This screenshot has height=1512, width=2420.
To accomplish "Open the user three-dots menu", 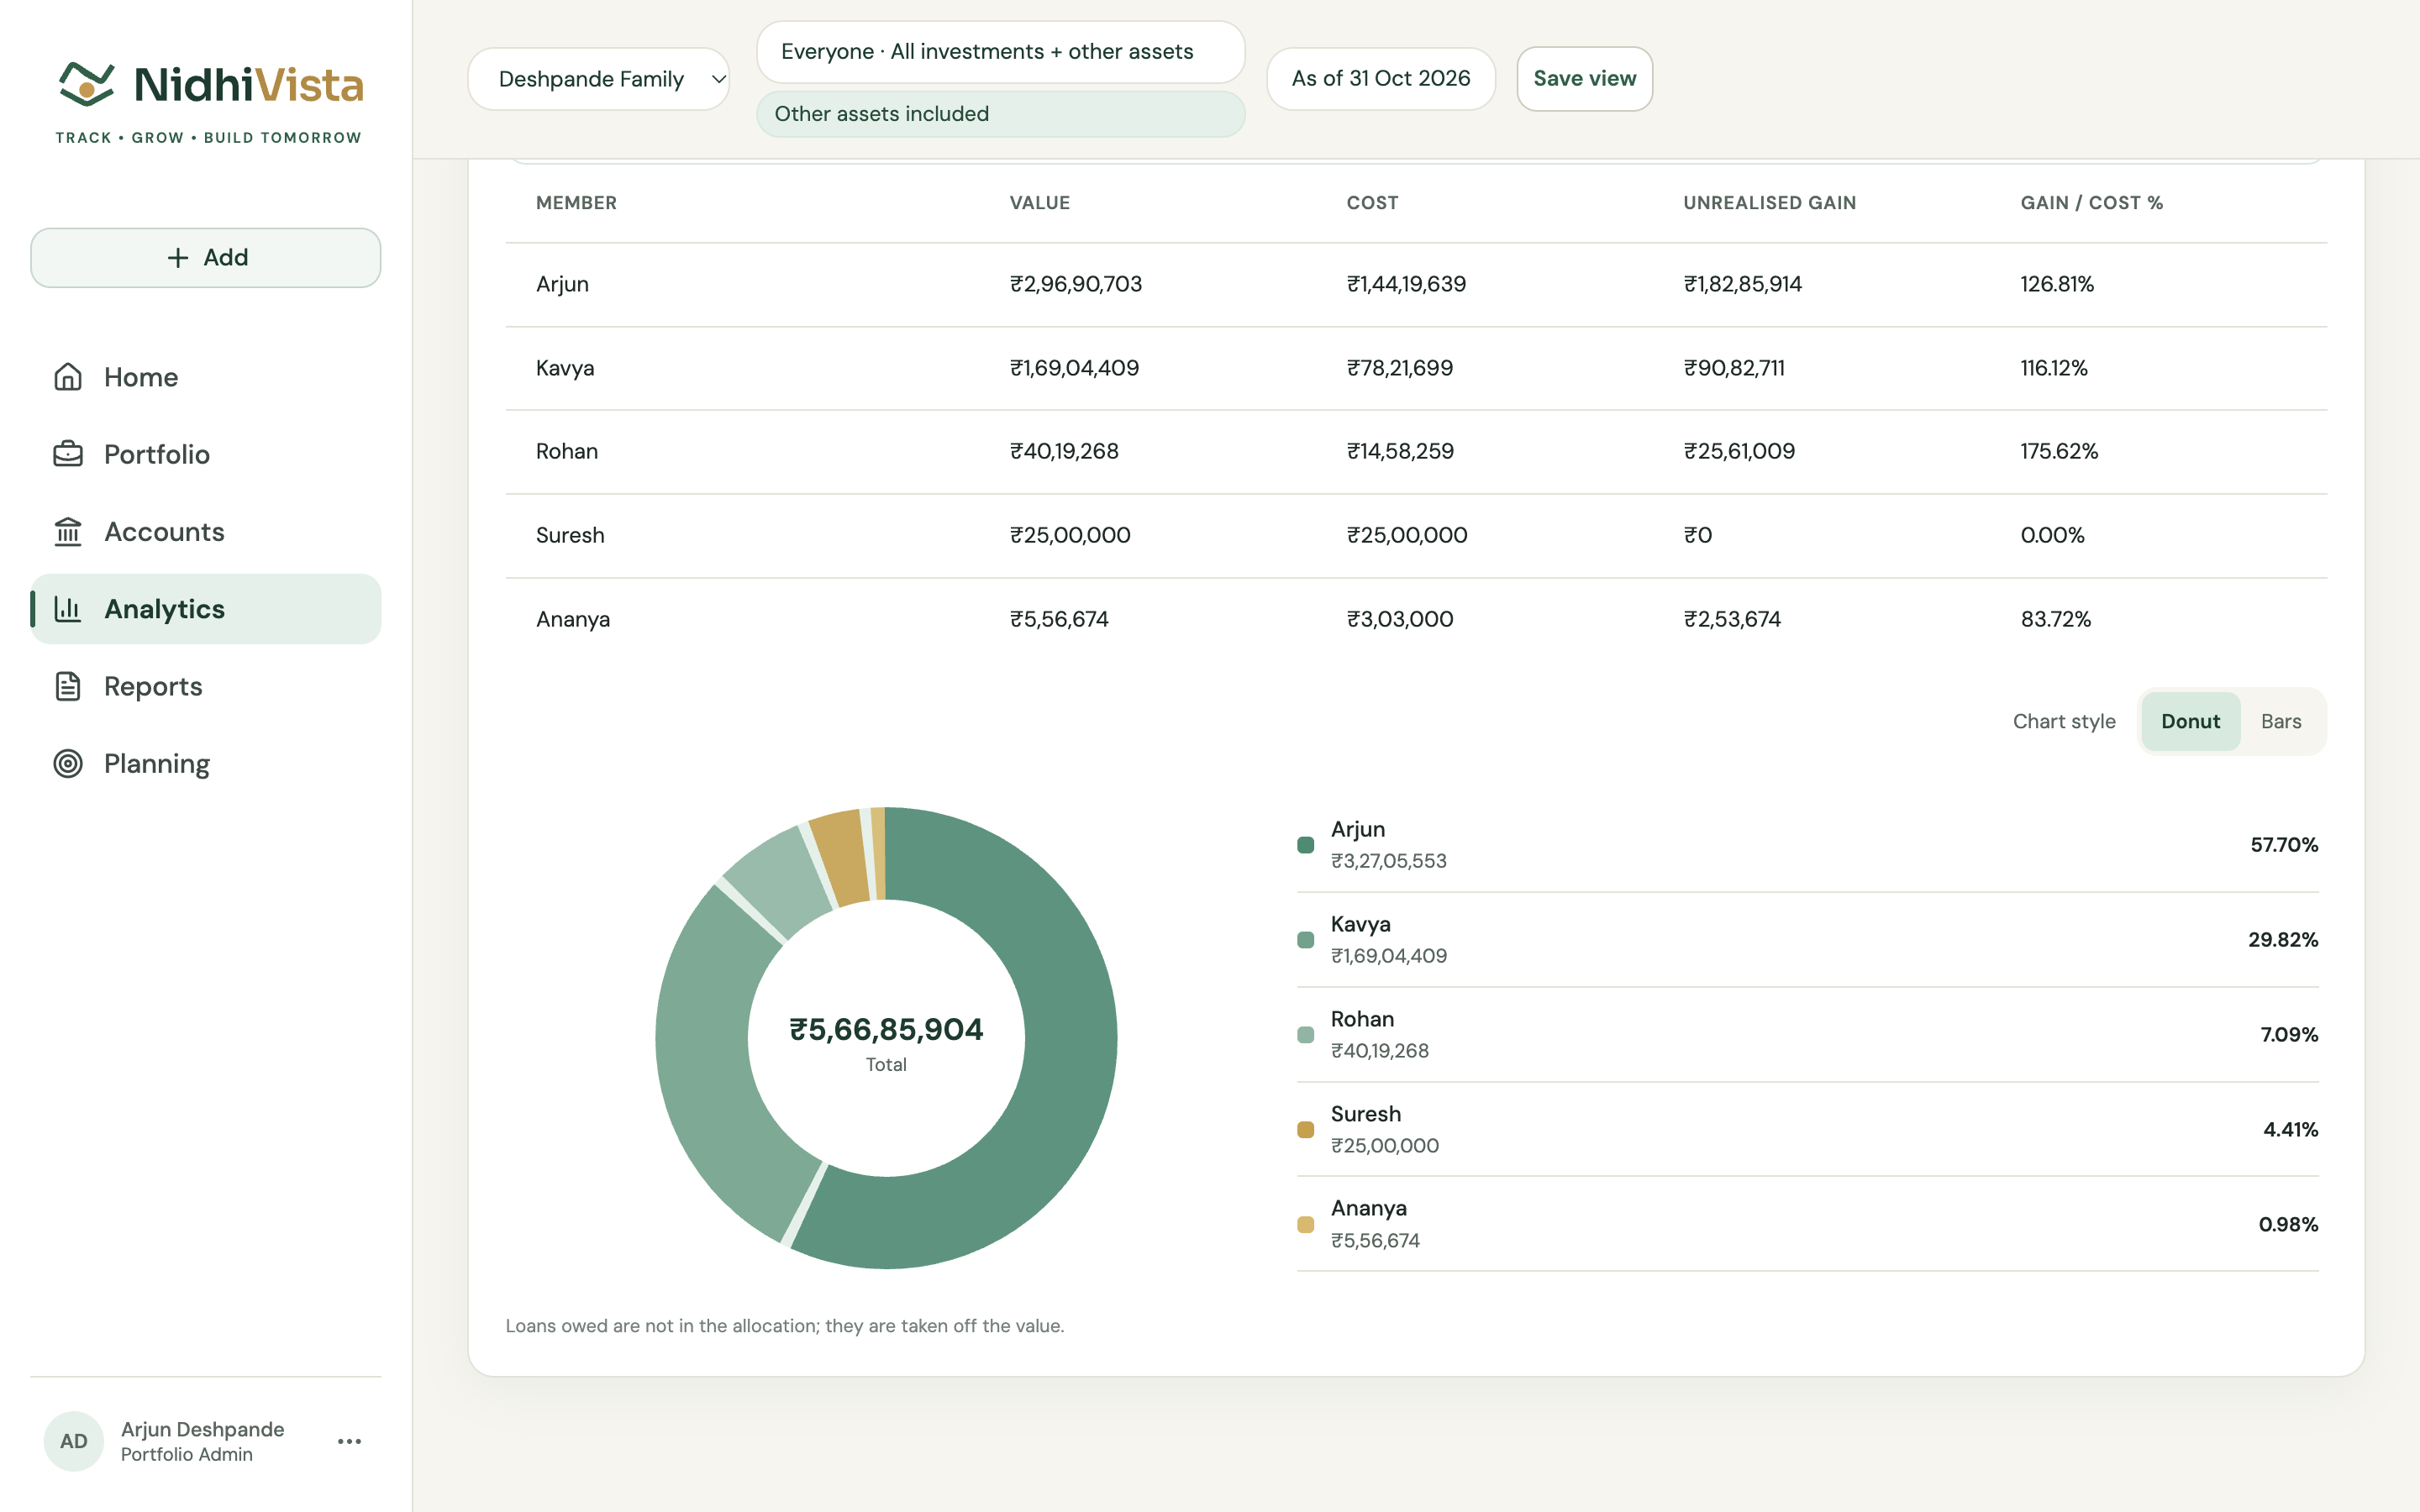I will [x=349, y=1441].
